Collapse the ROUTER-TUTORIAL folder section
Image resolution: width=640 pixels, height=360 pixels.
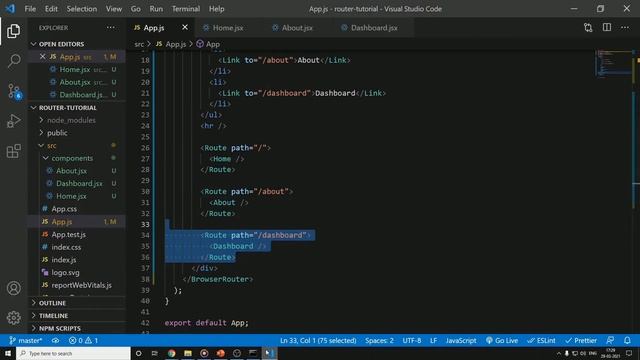pos(68,107)
